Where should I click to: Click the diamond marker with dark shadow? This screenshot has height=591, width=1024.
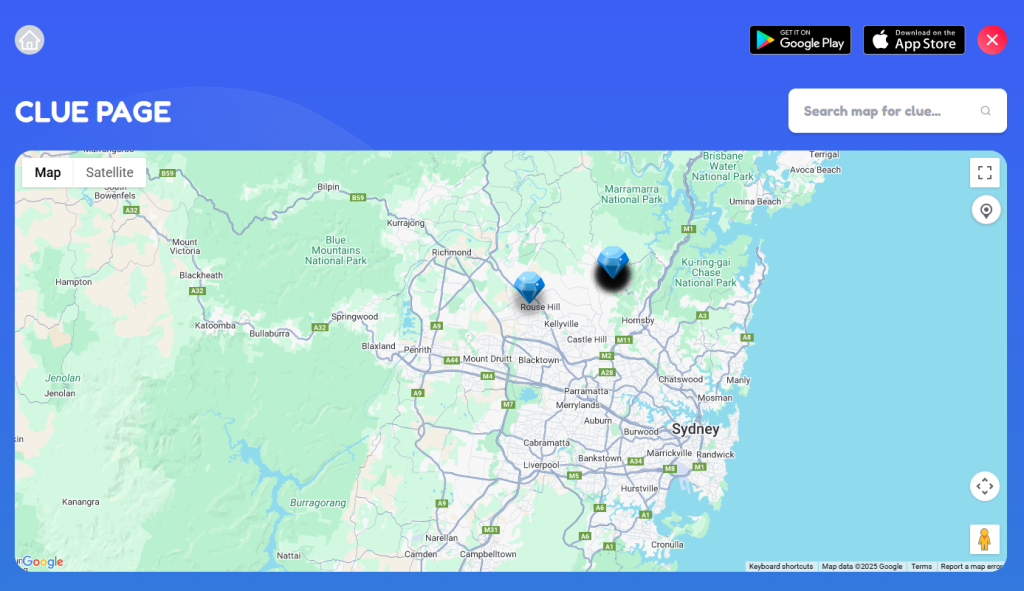click(x=612, y=264)
